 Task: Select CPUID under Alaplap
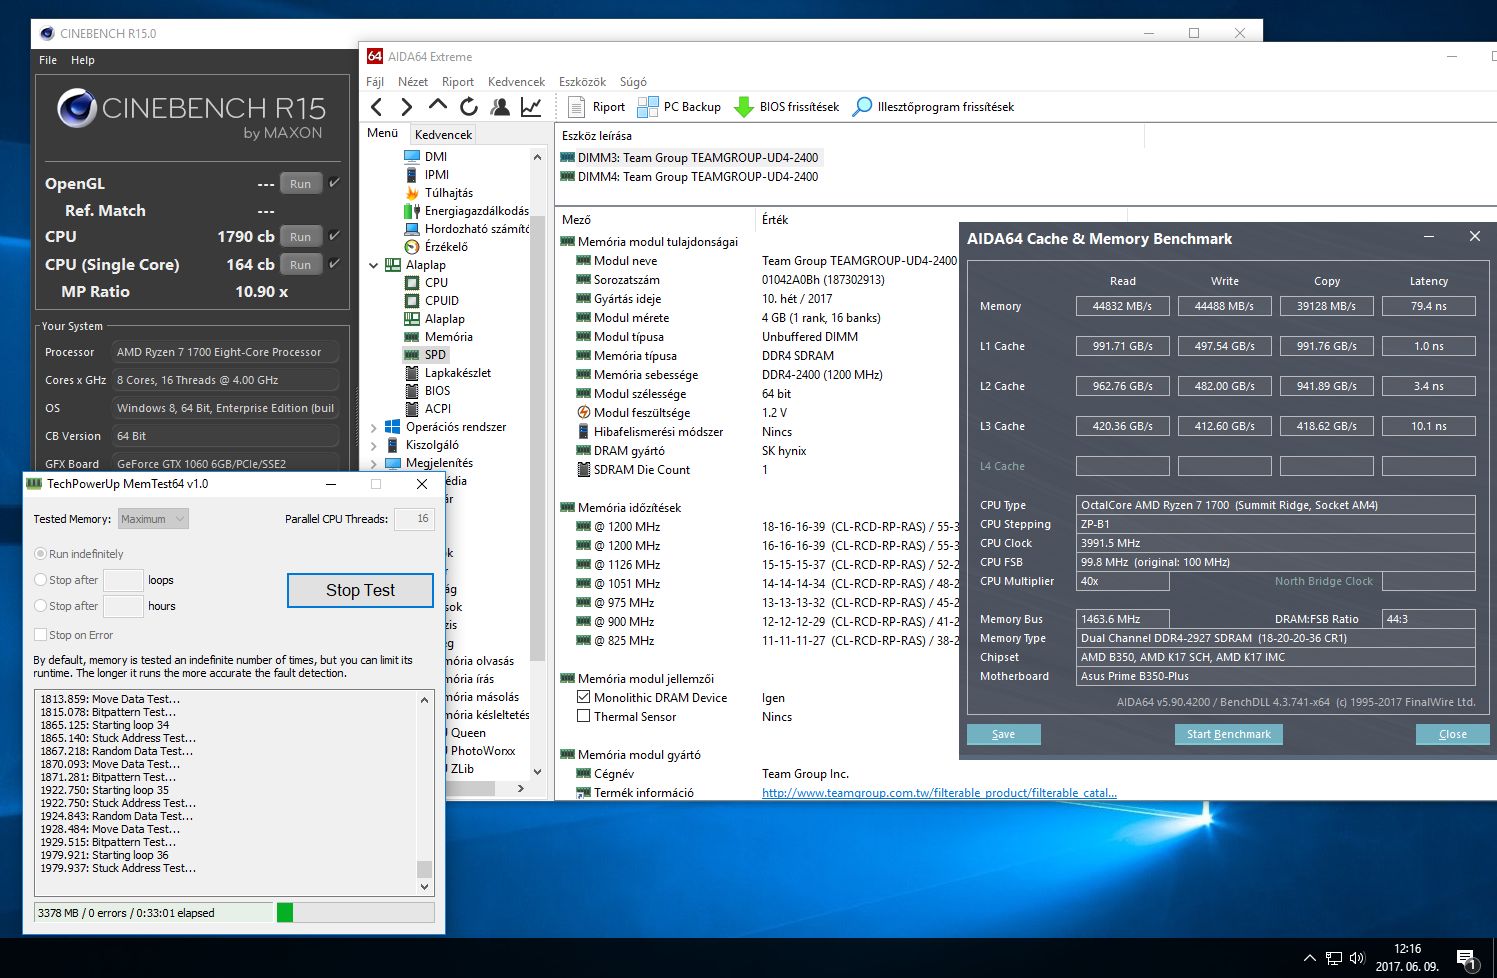click(432, 300)
